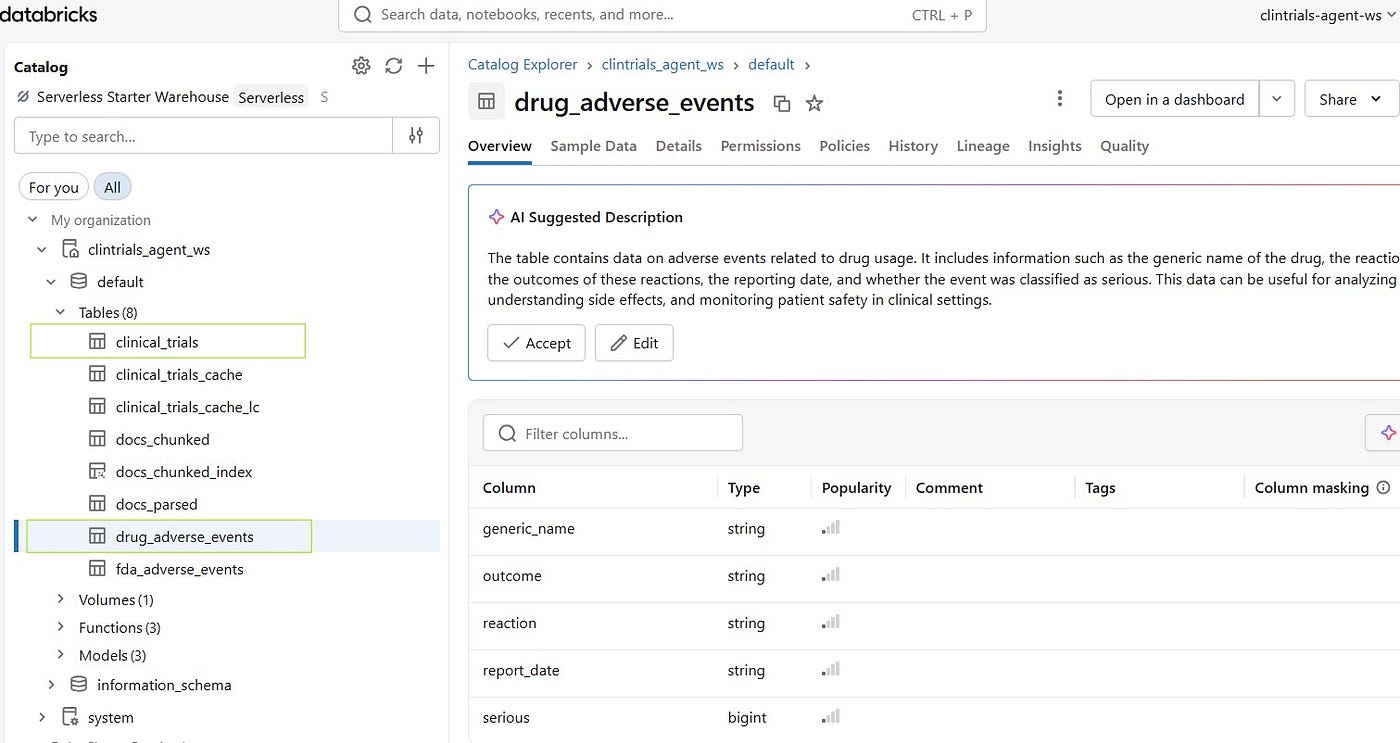The height and width of the screenshot is (743, 1400).
Task: Click clintrials-agent-ws workspace name
Action: pyautogui.click(x=1321, y=15)
